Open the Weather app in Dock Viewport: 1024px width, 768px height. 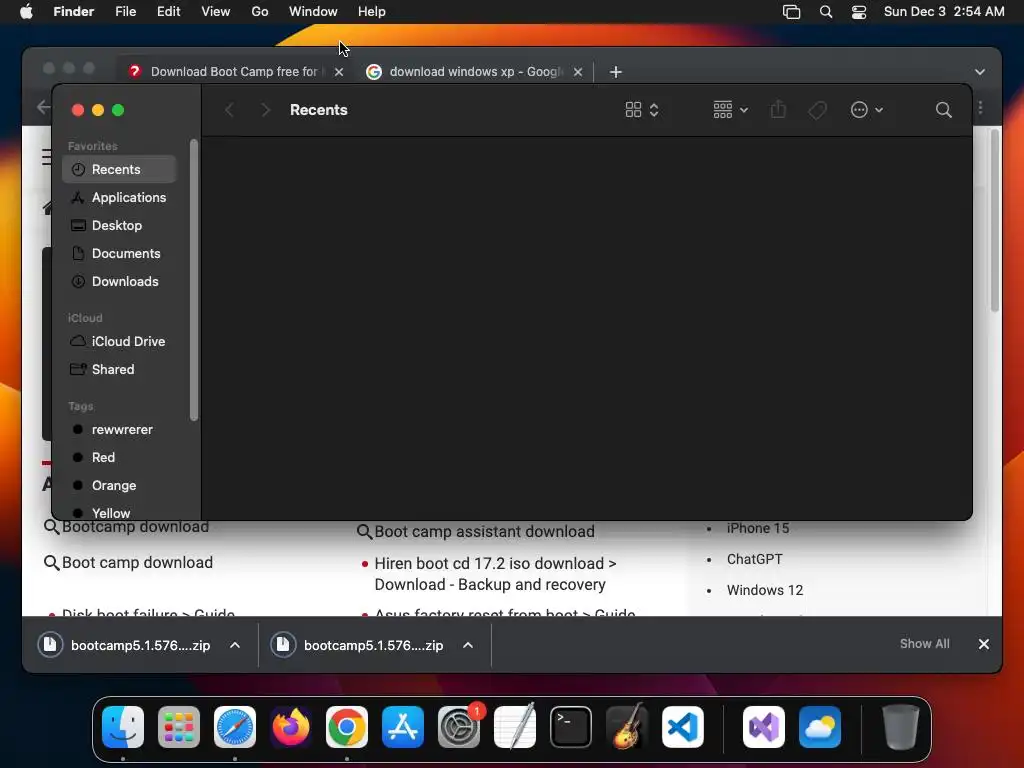(820, 727)
